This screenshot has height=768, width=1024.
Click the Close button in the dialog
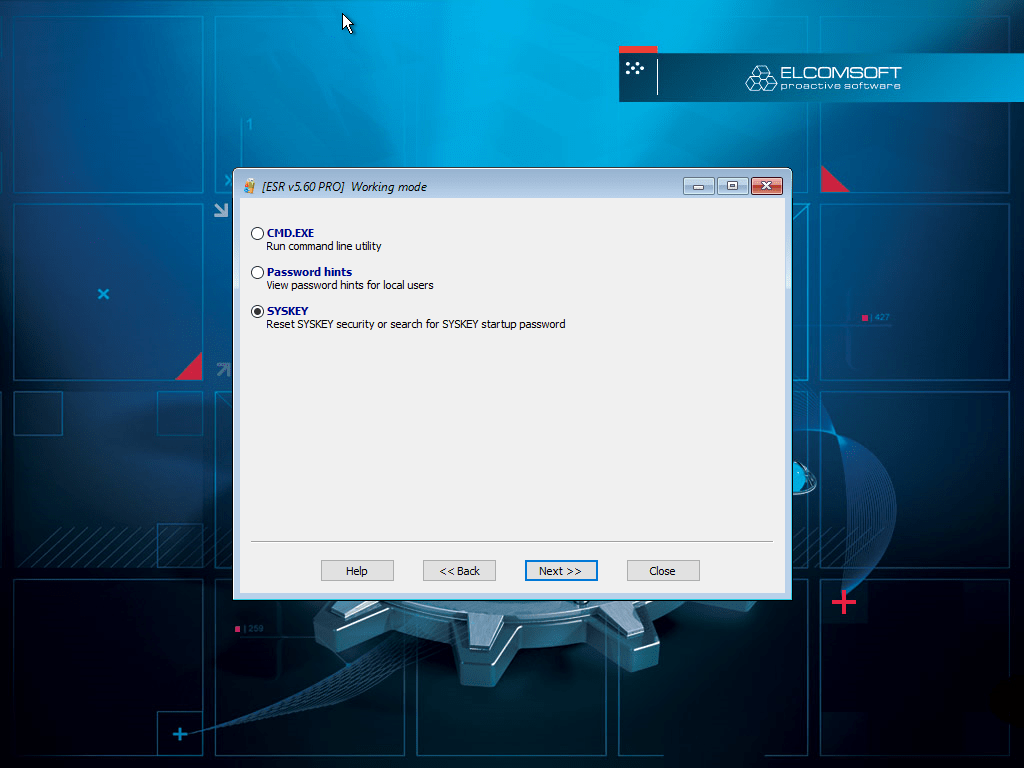point(663,571)
